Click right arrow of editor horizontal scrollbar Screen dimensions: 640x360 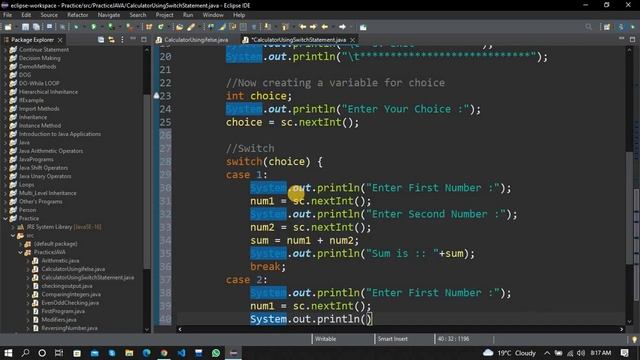[622, 329]
